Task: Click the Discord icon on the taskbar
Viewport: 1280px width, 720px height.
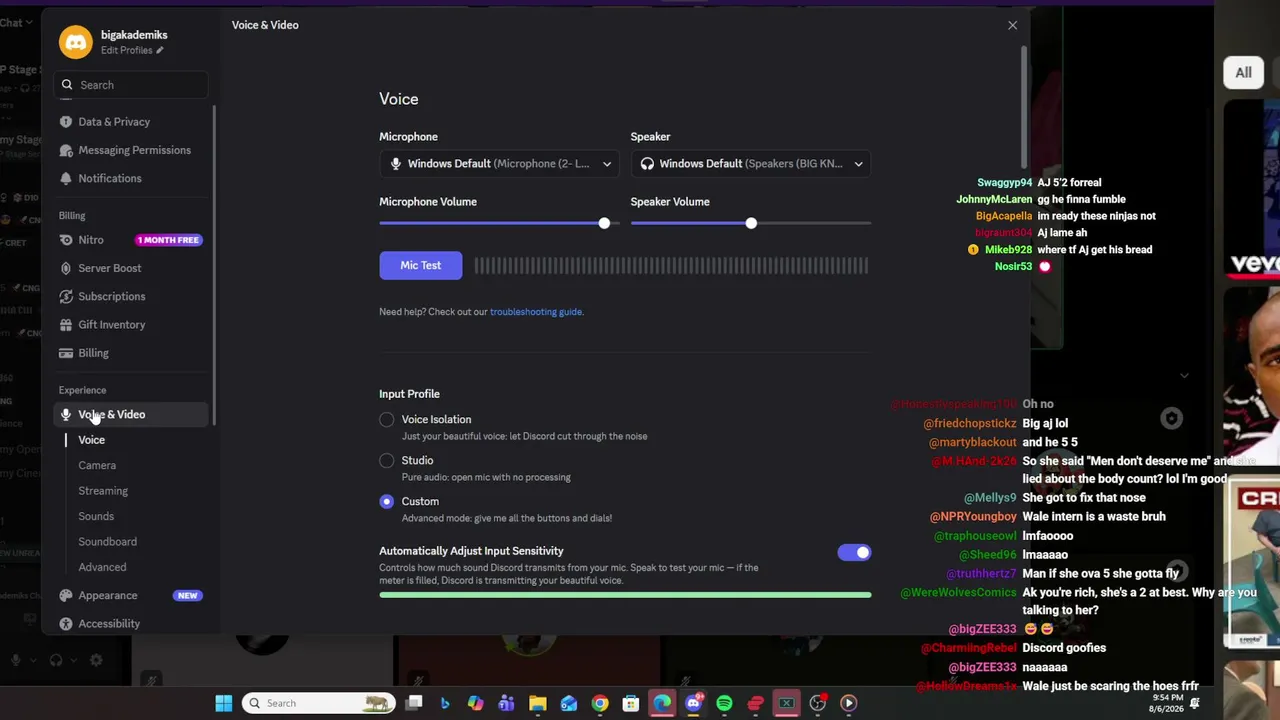Action: pyautogui.click(x=693, y=703)
